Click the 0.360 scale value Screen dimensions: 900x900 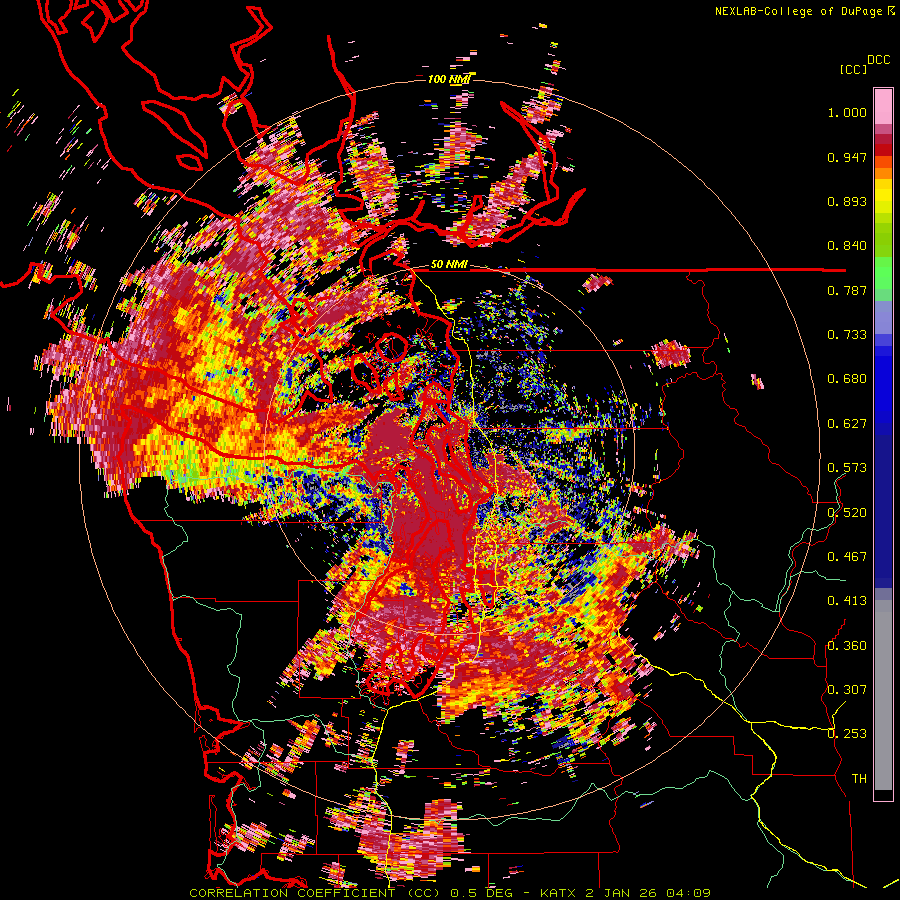pyautogui.click(x=847, y=646)
